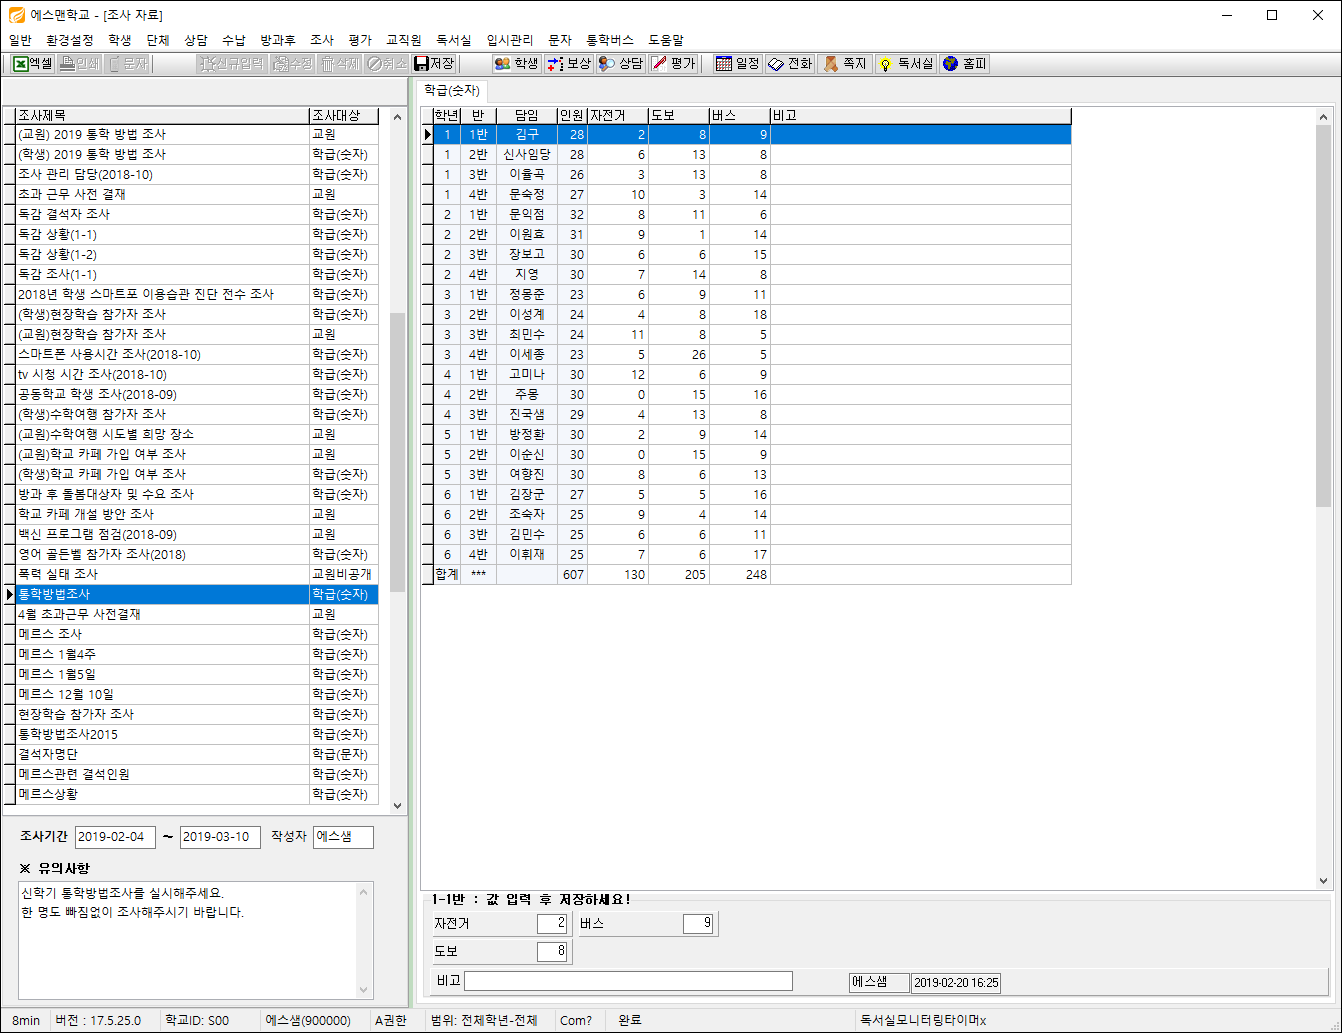Open the 환경설정 menu
The image size is (1342, 1033).
[x=70, y=40]
